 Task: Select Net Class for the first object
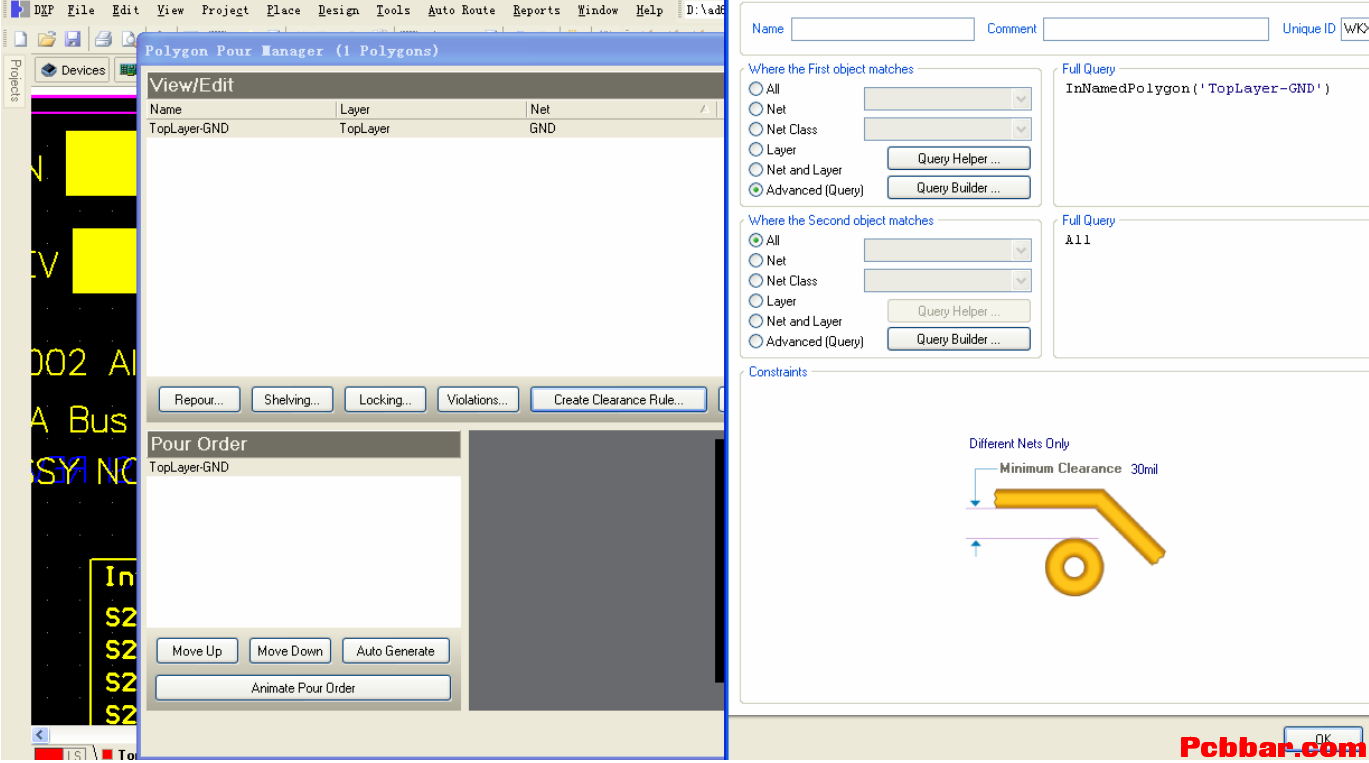756,129
